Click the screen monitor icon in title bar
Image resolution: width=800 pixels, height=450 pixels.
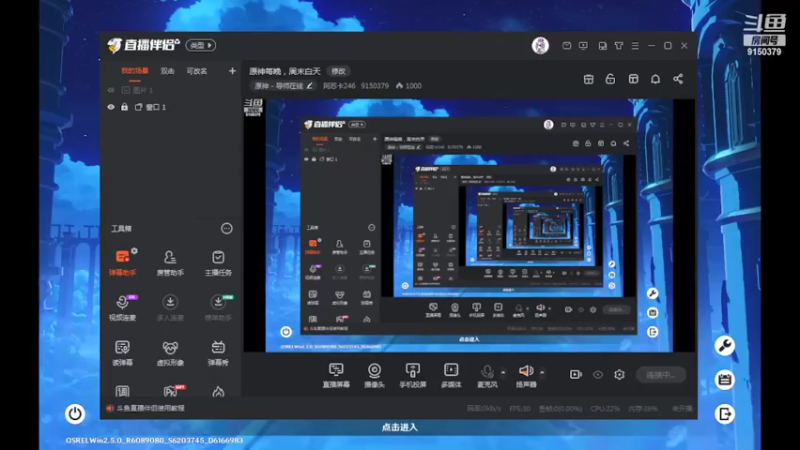(x=583, y=45)
